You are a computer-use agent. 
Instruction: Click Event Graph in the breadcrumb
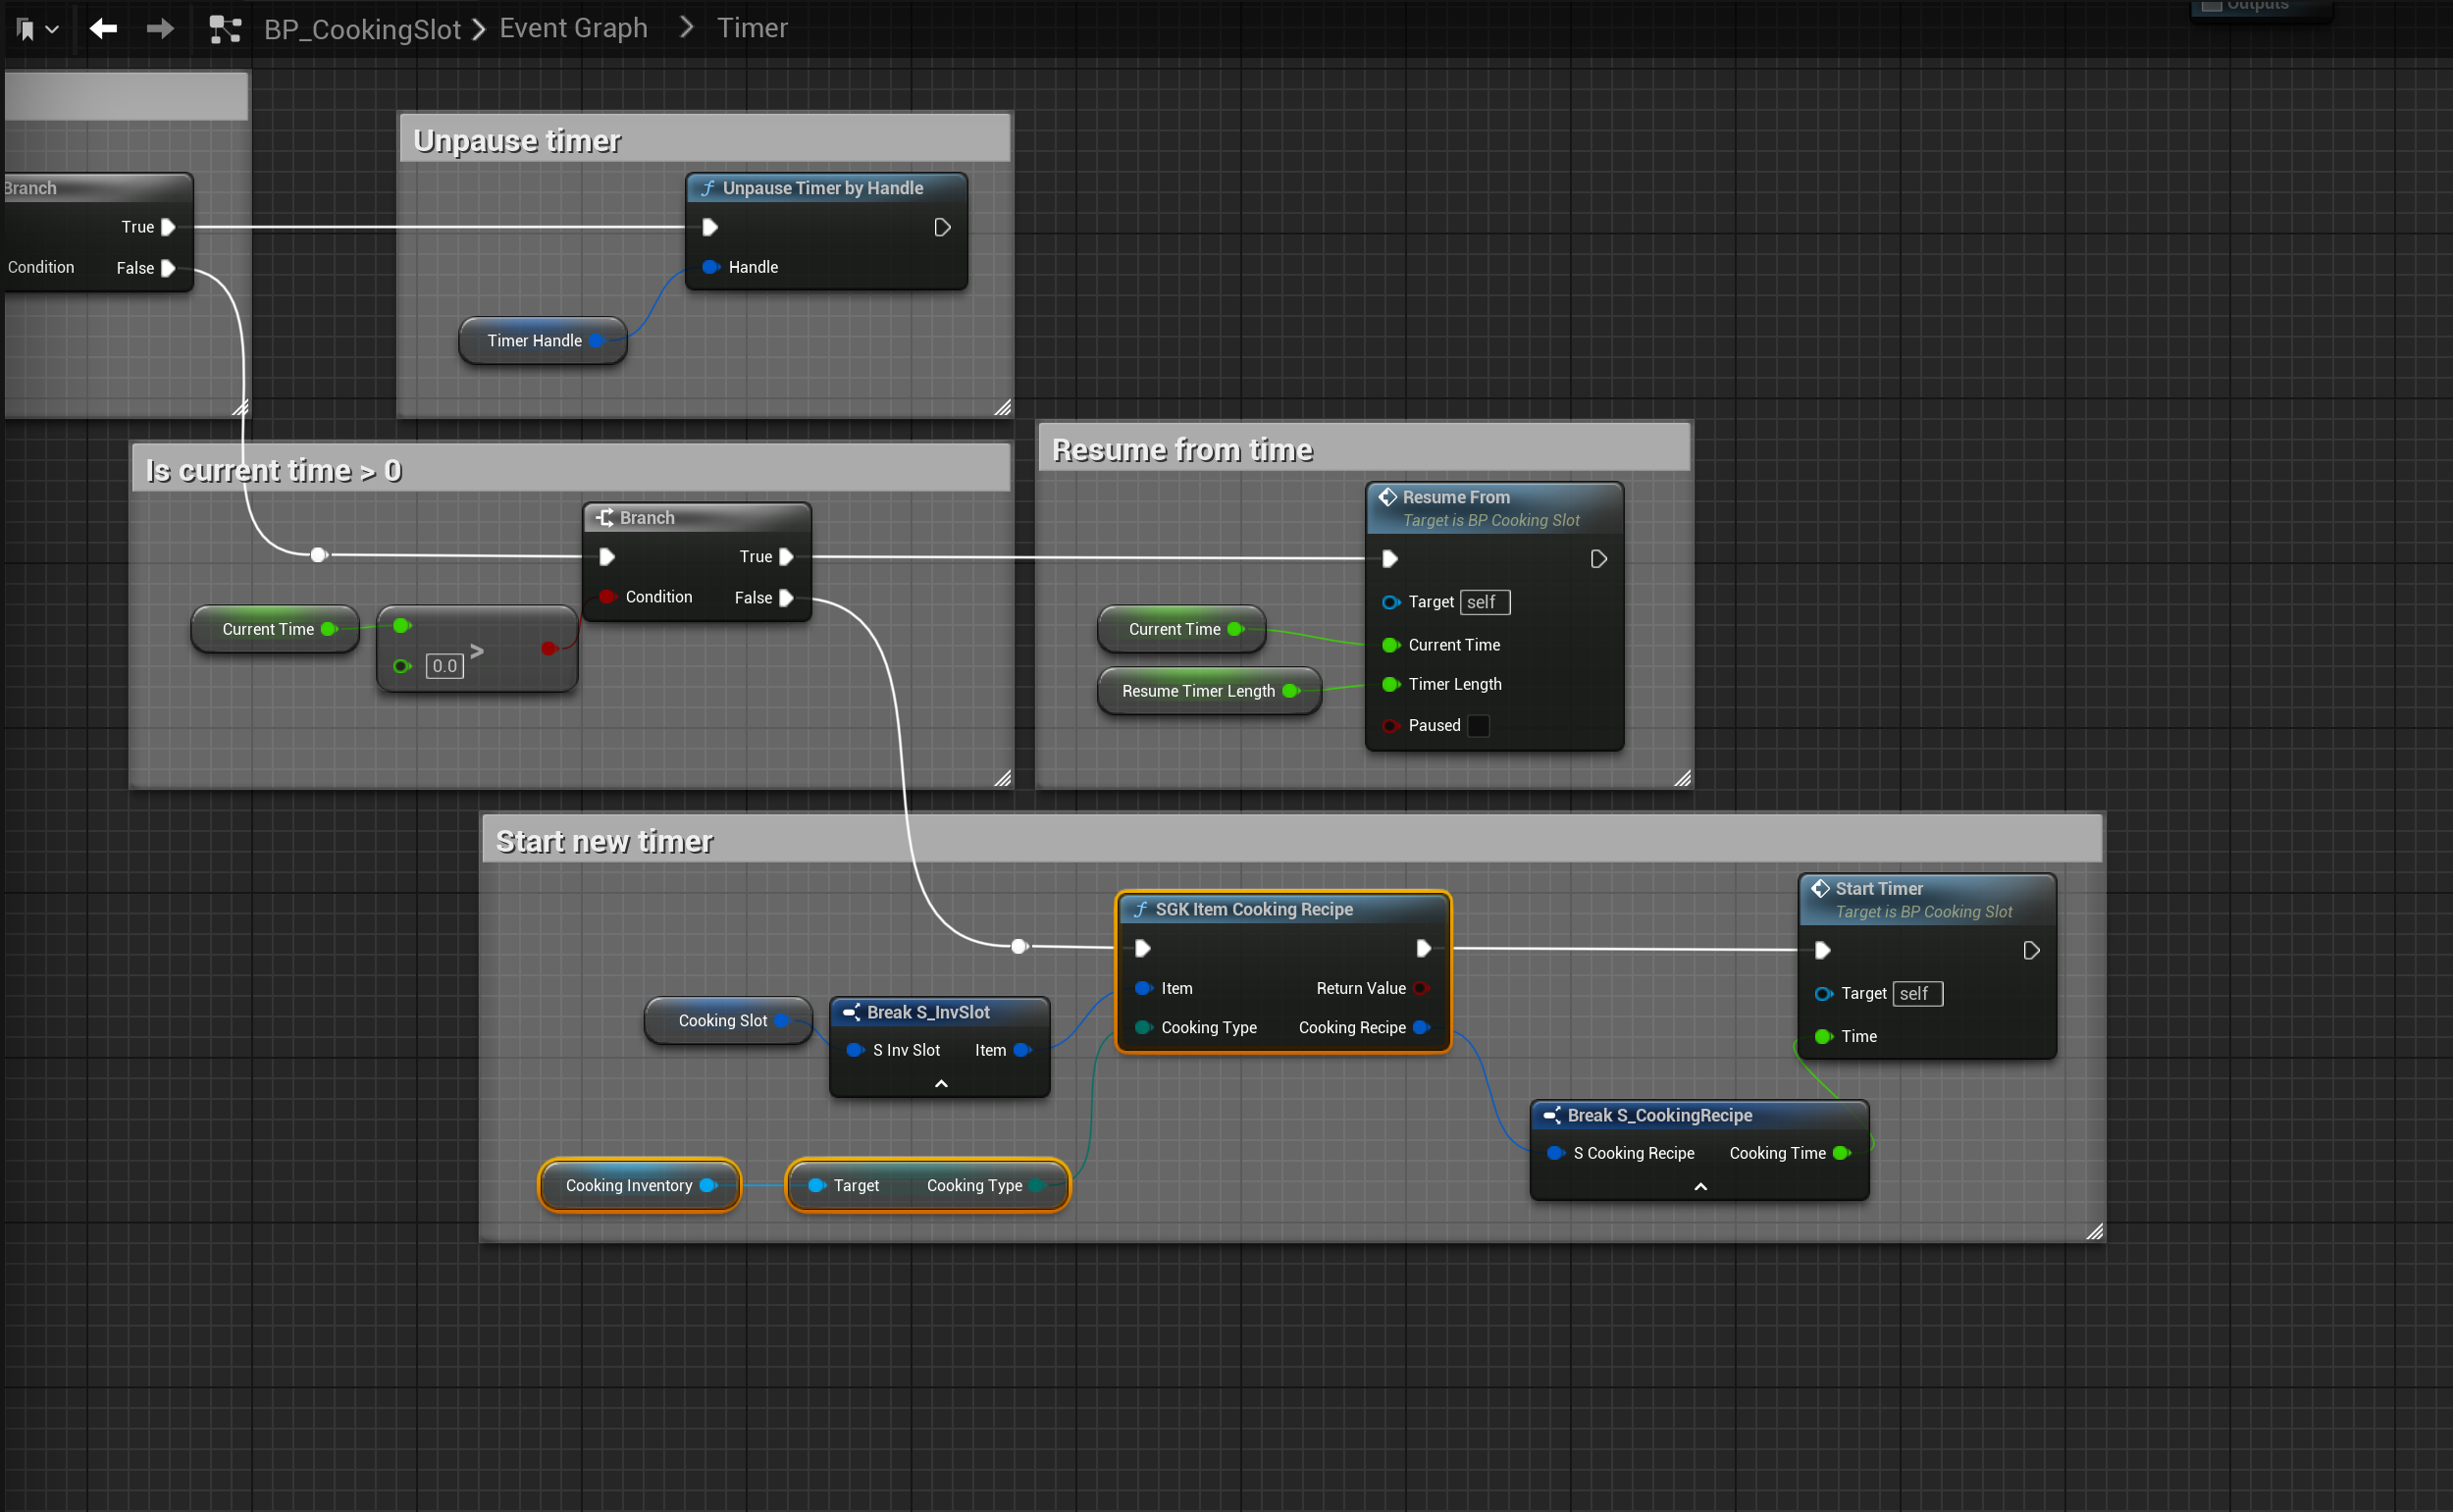coord(573,29)
